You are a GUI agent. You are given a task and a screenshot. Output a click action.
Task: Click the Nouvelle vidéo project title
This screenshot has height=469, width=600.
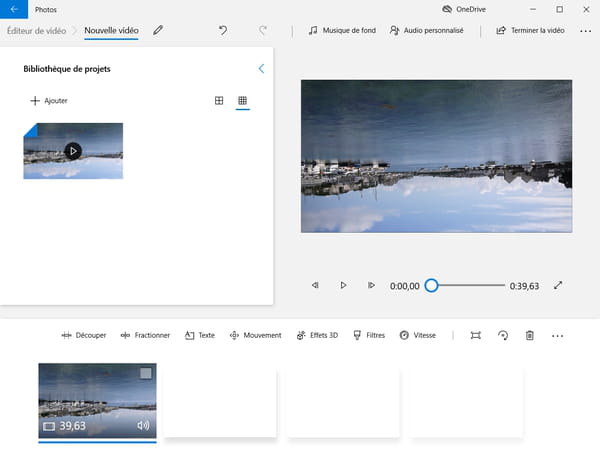click(111, 30)
